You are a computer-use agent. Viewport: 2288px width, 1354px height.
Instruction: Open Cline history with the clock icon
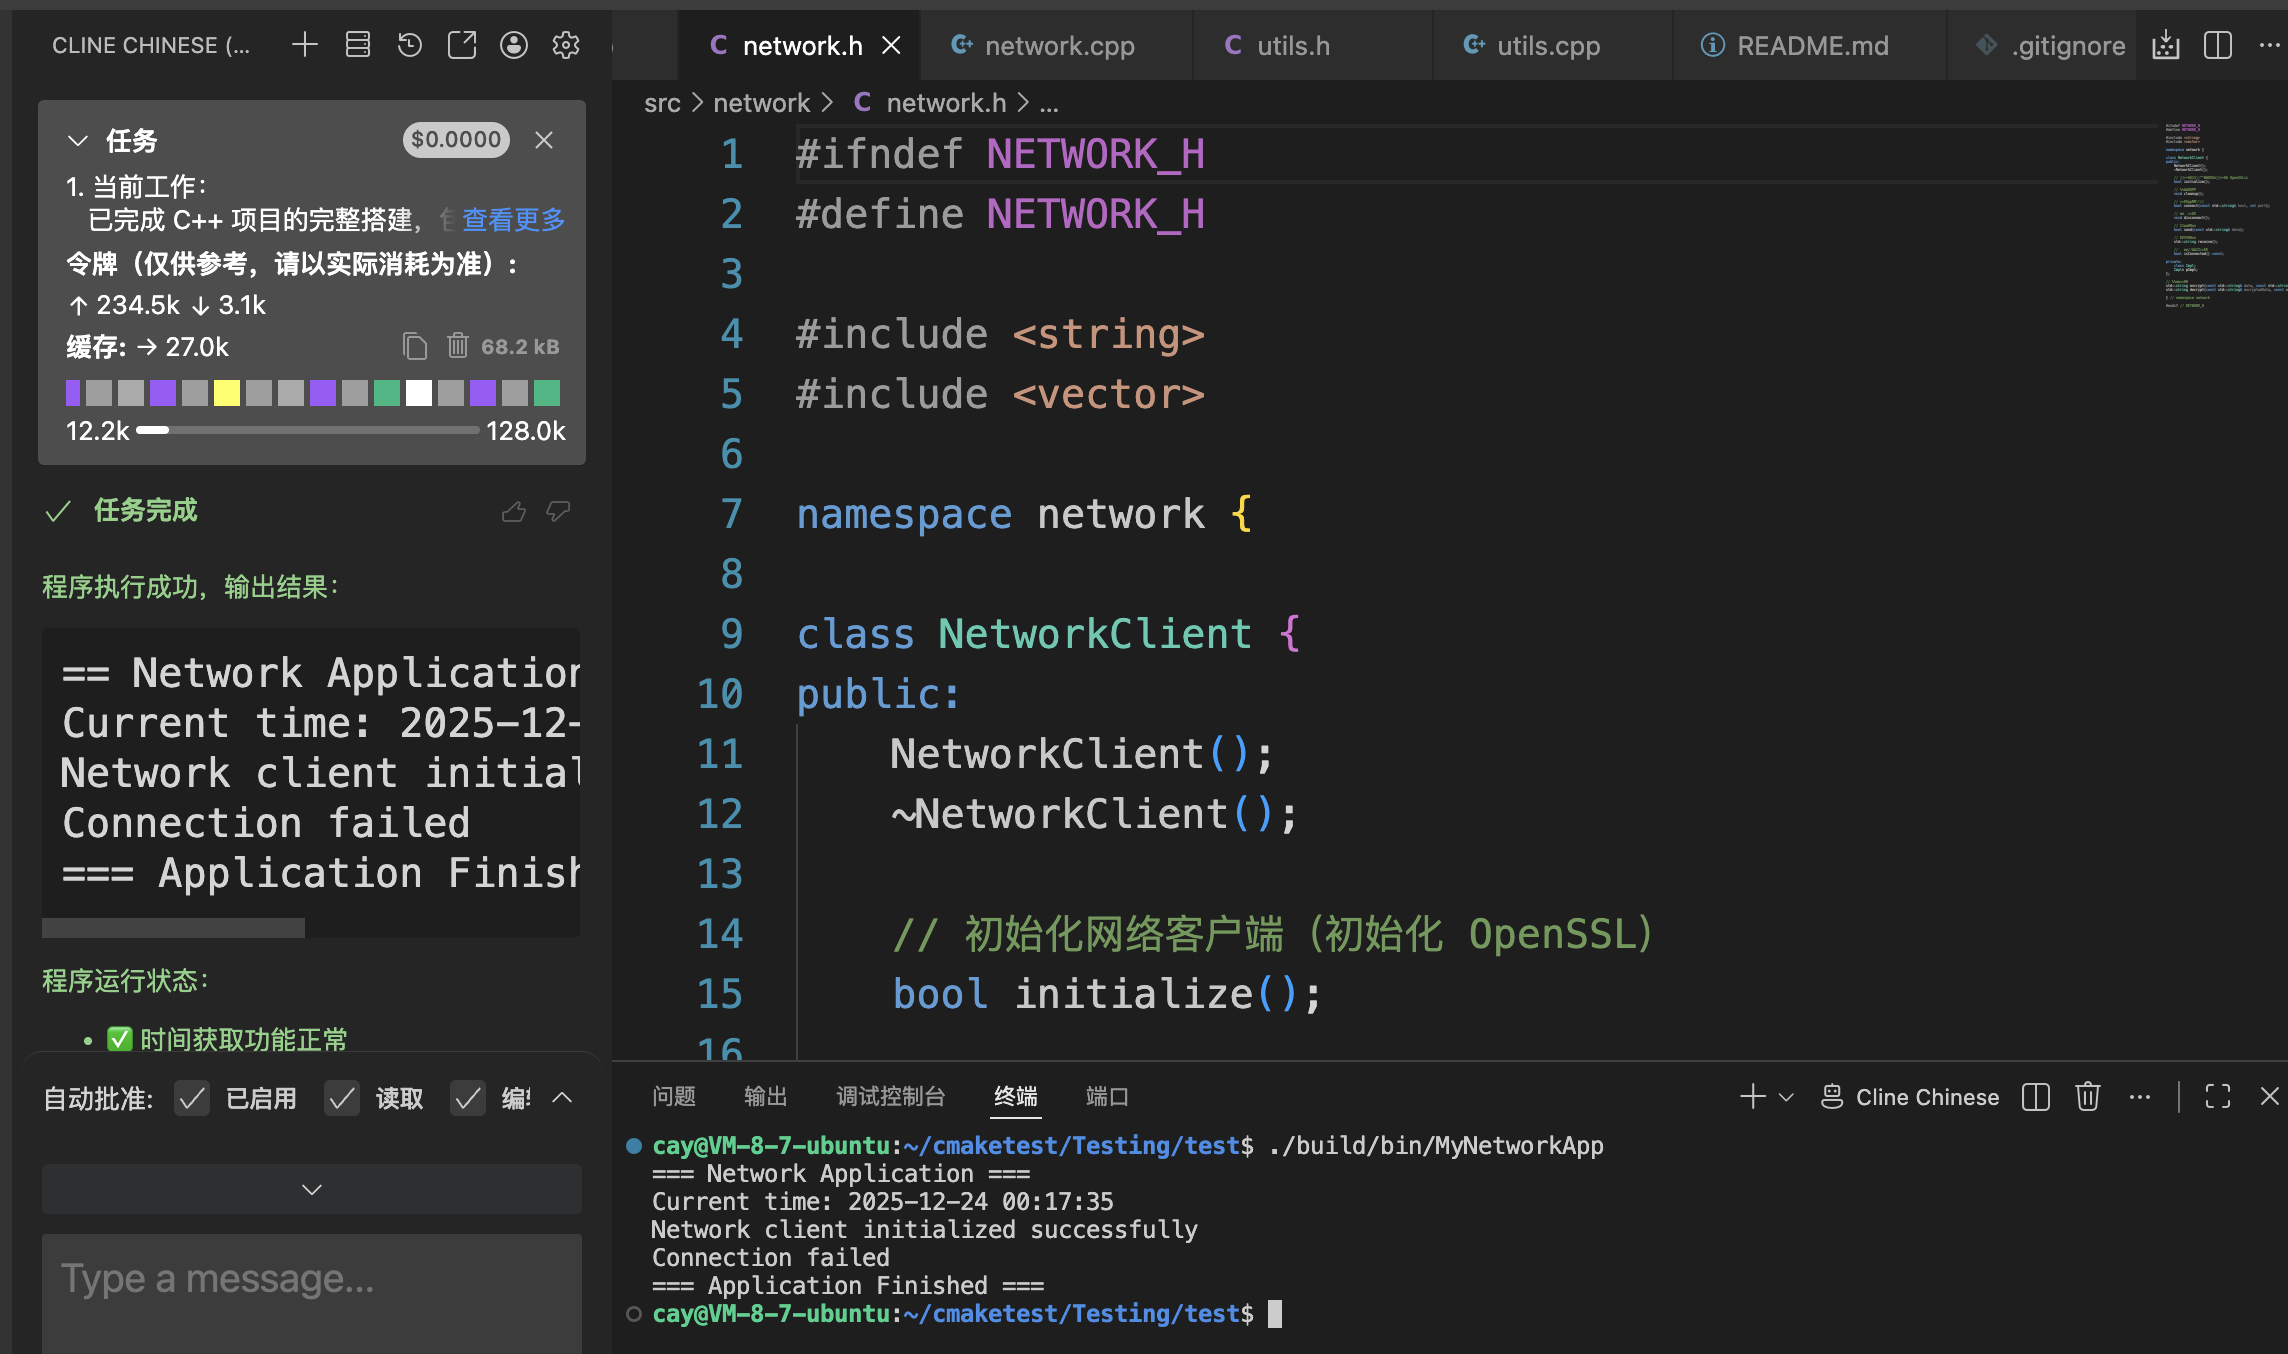tap(409, 45)
